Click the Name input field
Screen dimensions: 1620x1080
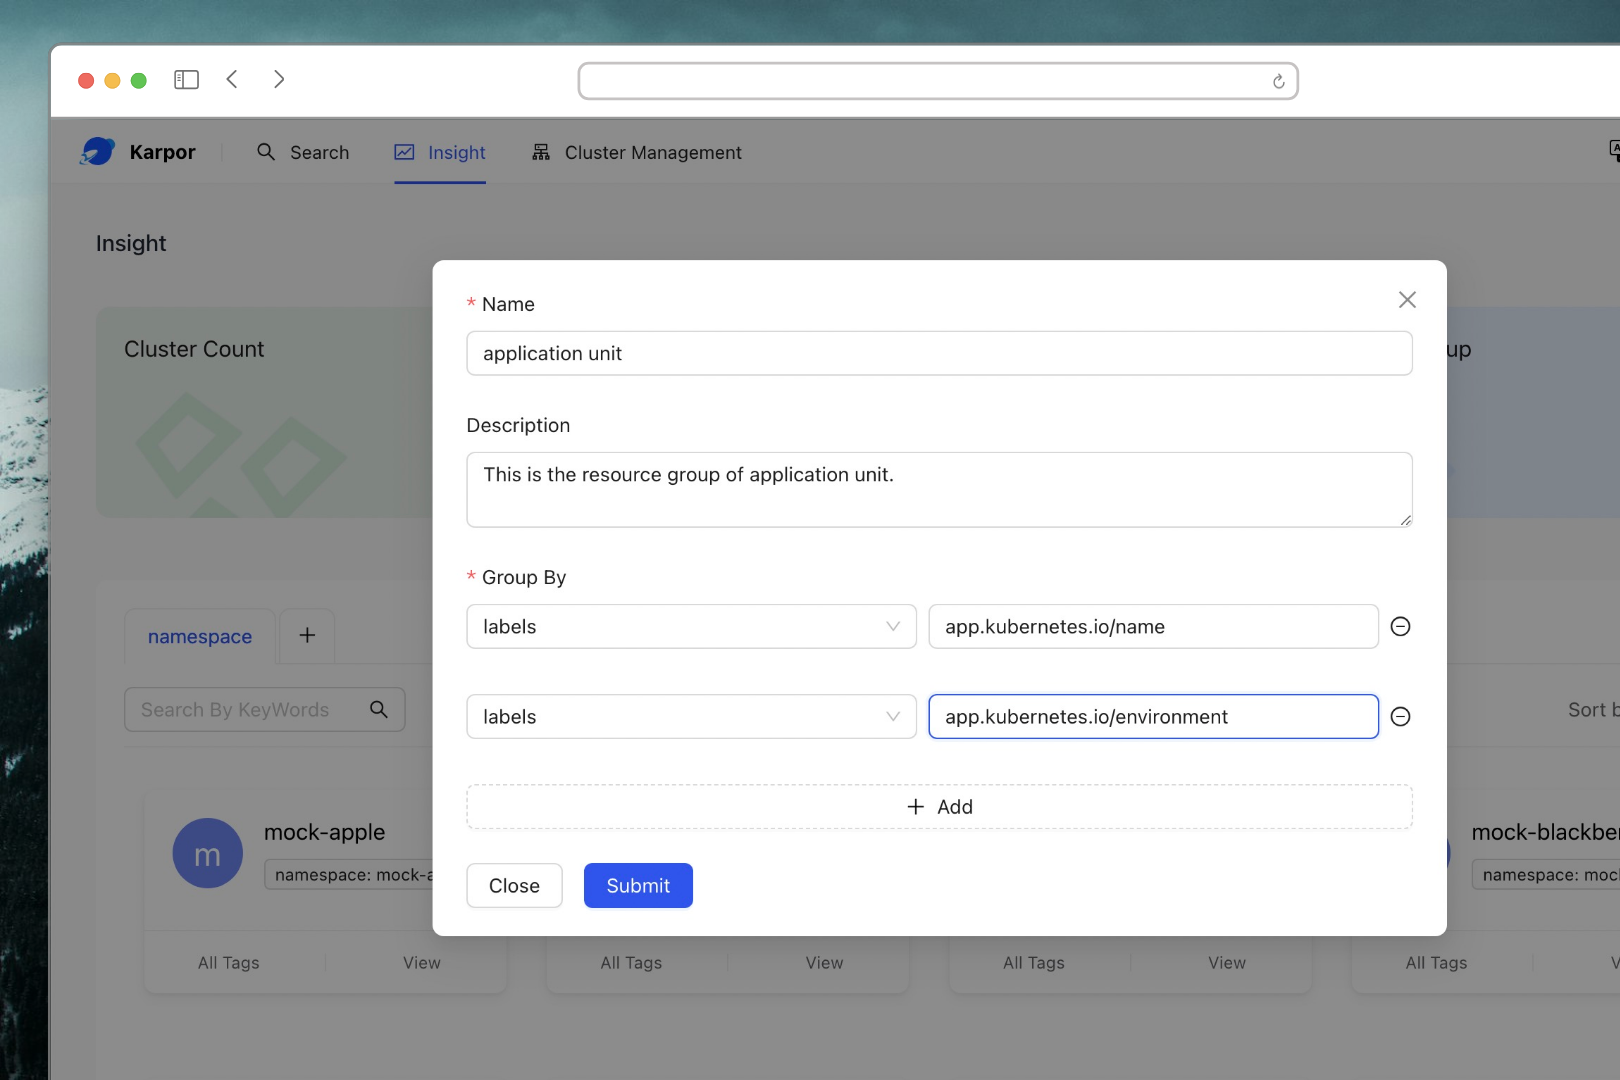939,354
